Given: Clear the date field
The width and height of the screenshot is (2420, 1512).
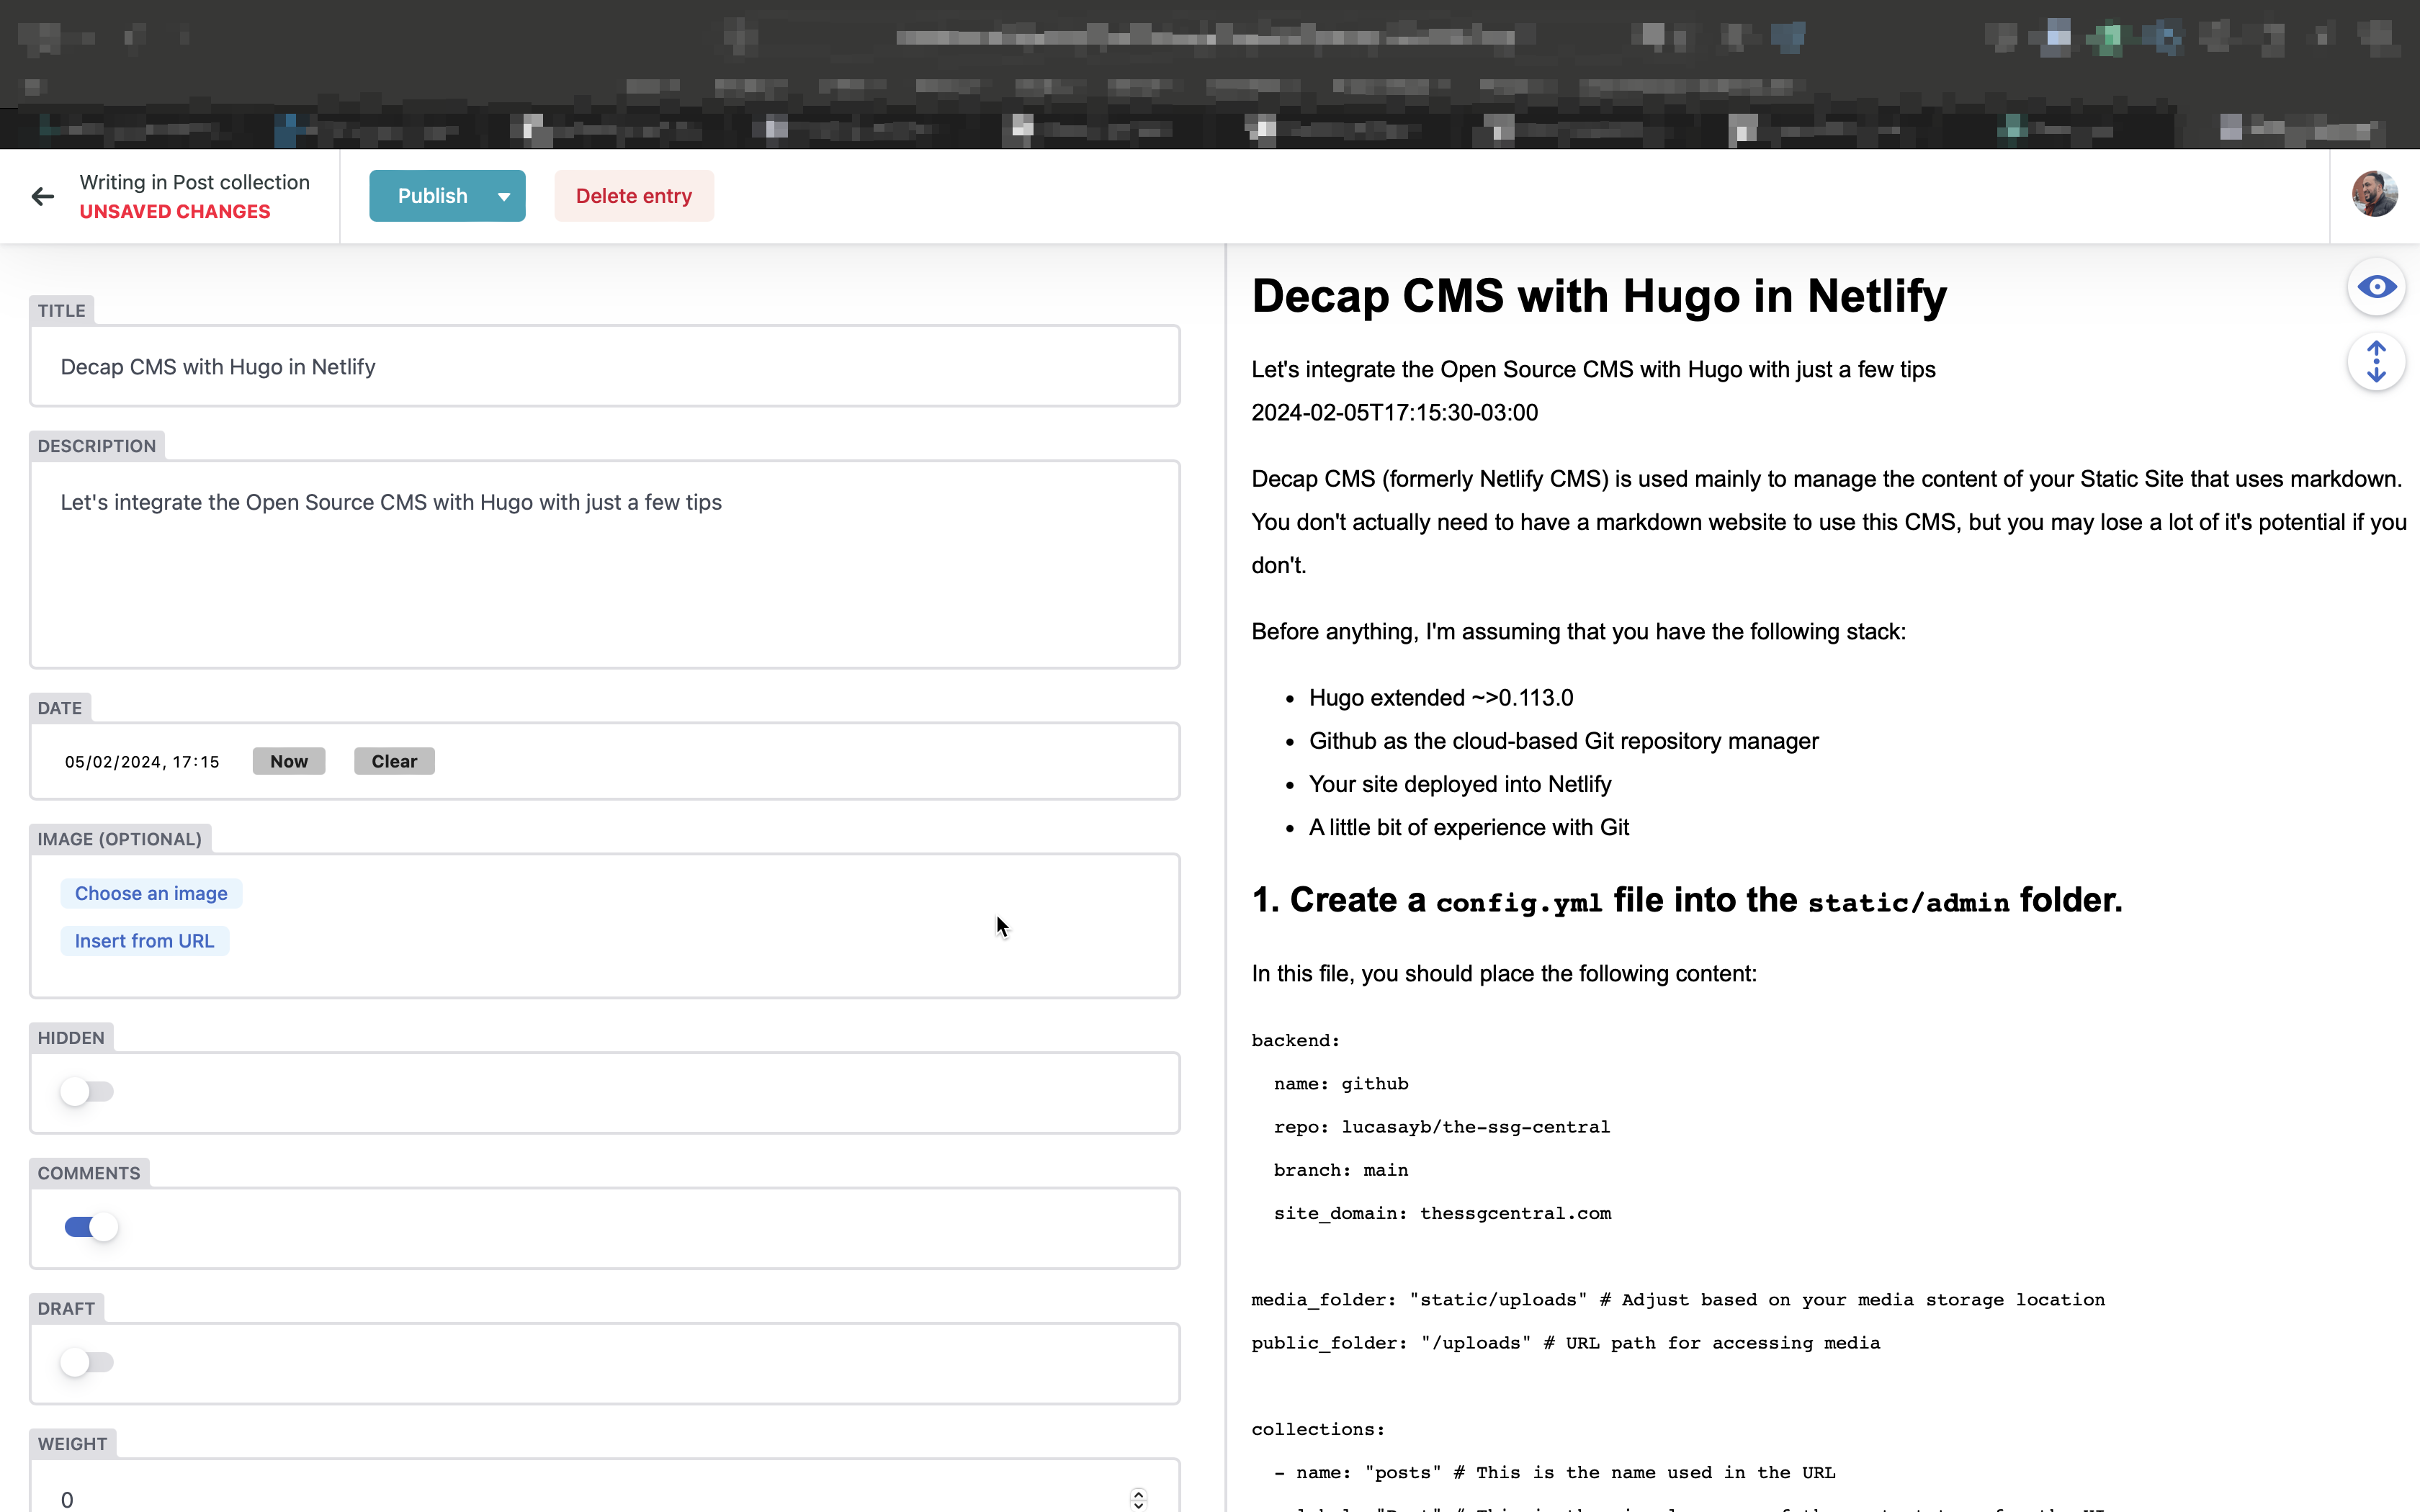Looking at the screenshot, I should pos(394,761).
